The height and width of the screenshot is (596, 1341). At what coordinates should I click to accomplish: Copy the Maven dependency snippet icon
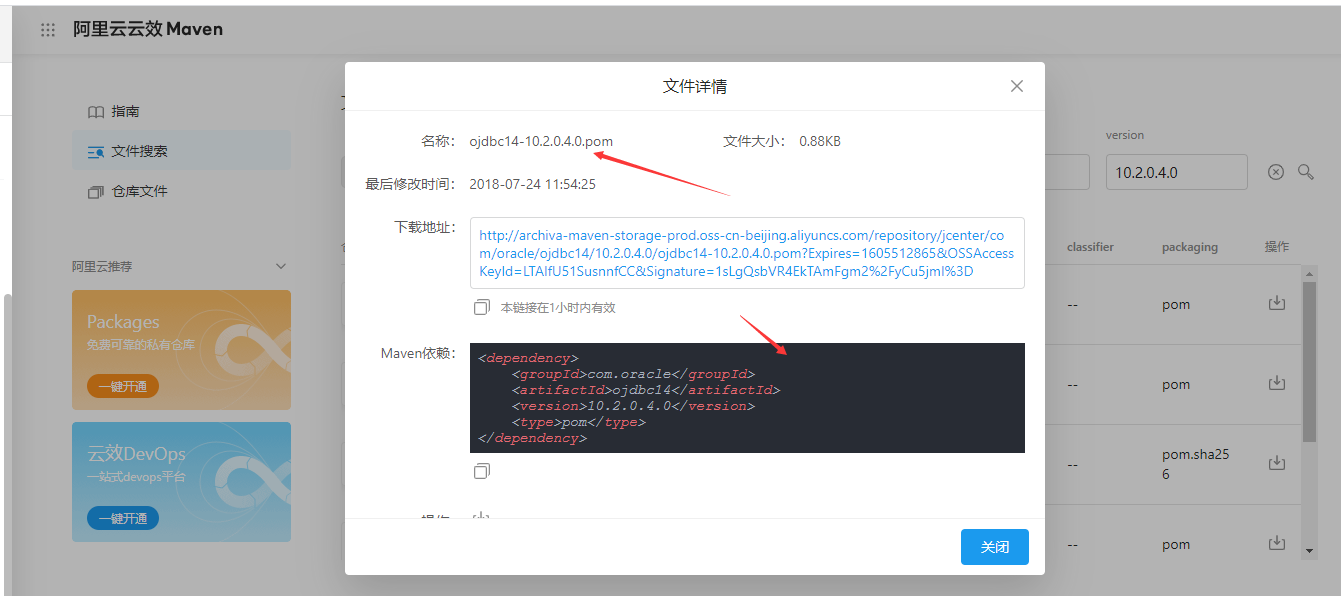482,470
